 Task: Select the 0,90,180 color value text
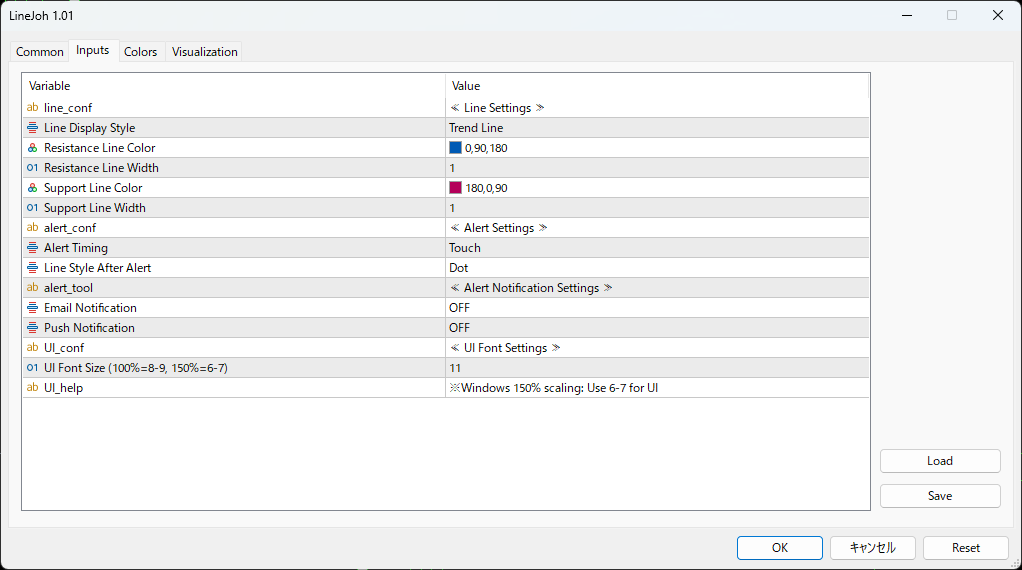pos(486,148)
